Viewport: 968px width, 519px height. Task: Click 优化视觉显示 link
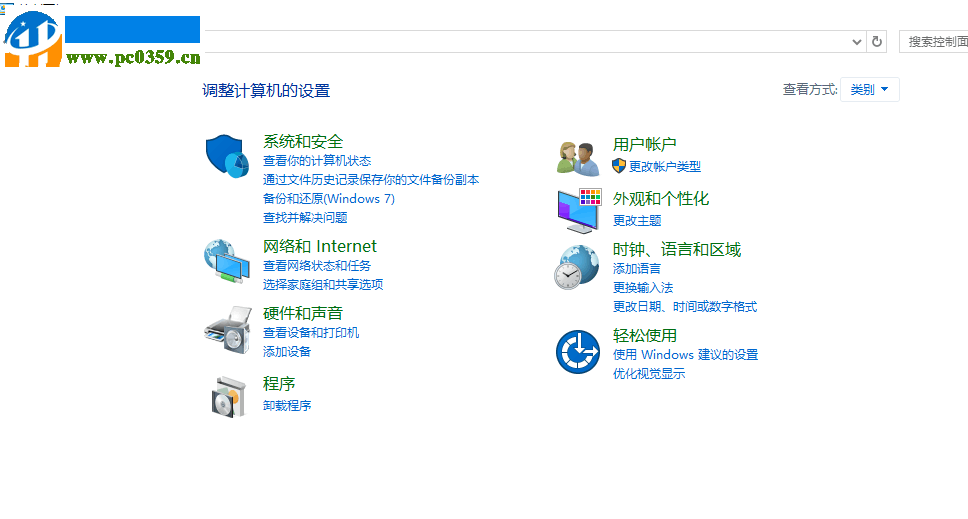coord(649,373)
